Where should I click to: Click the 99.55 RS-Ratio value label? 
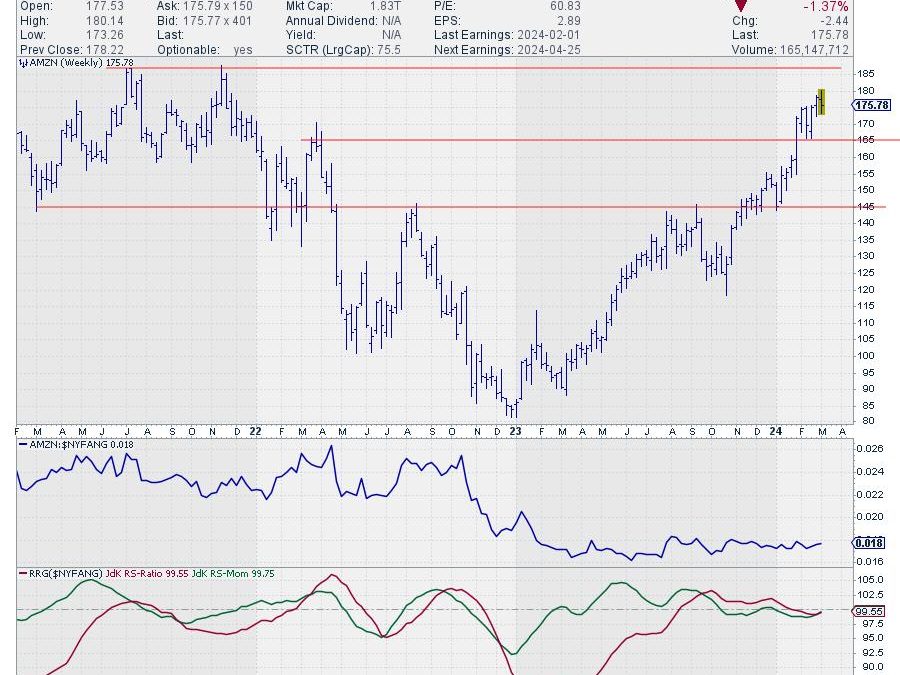click(x=870, y=612)
